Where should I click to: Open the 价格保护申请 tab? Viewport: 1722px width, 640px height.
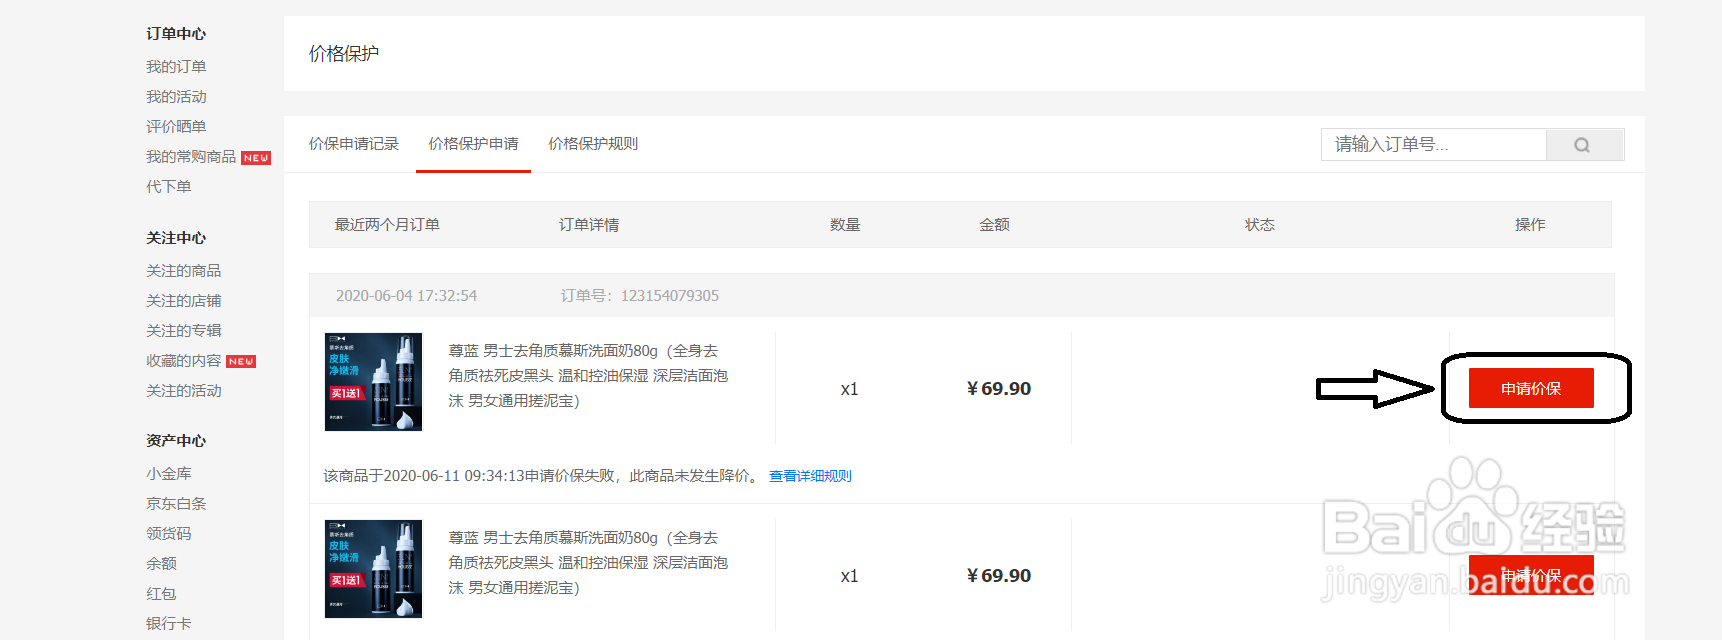(x=473, y=144)
